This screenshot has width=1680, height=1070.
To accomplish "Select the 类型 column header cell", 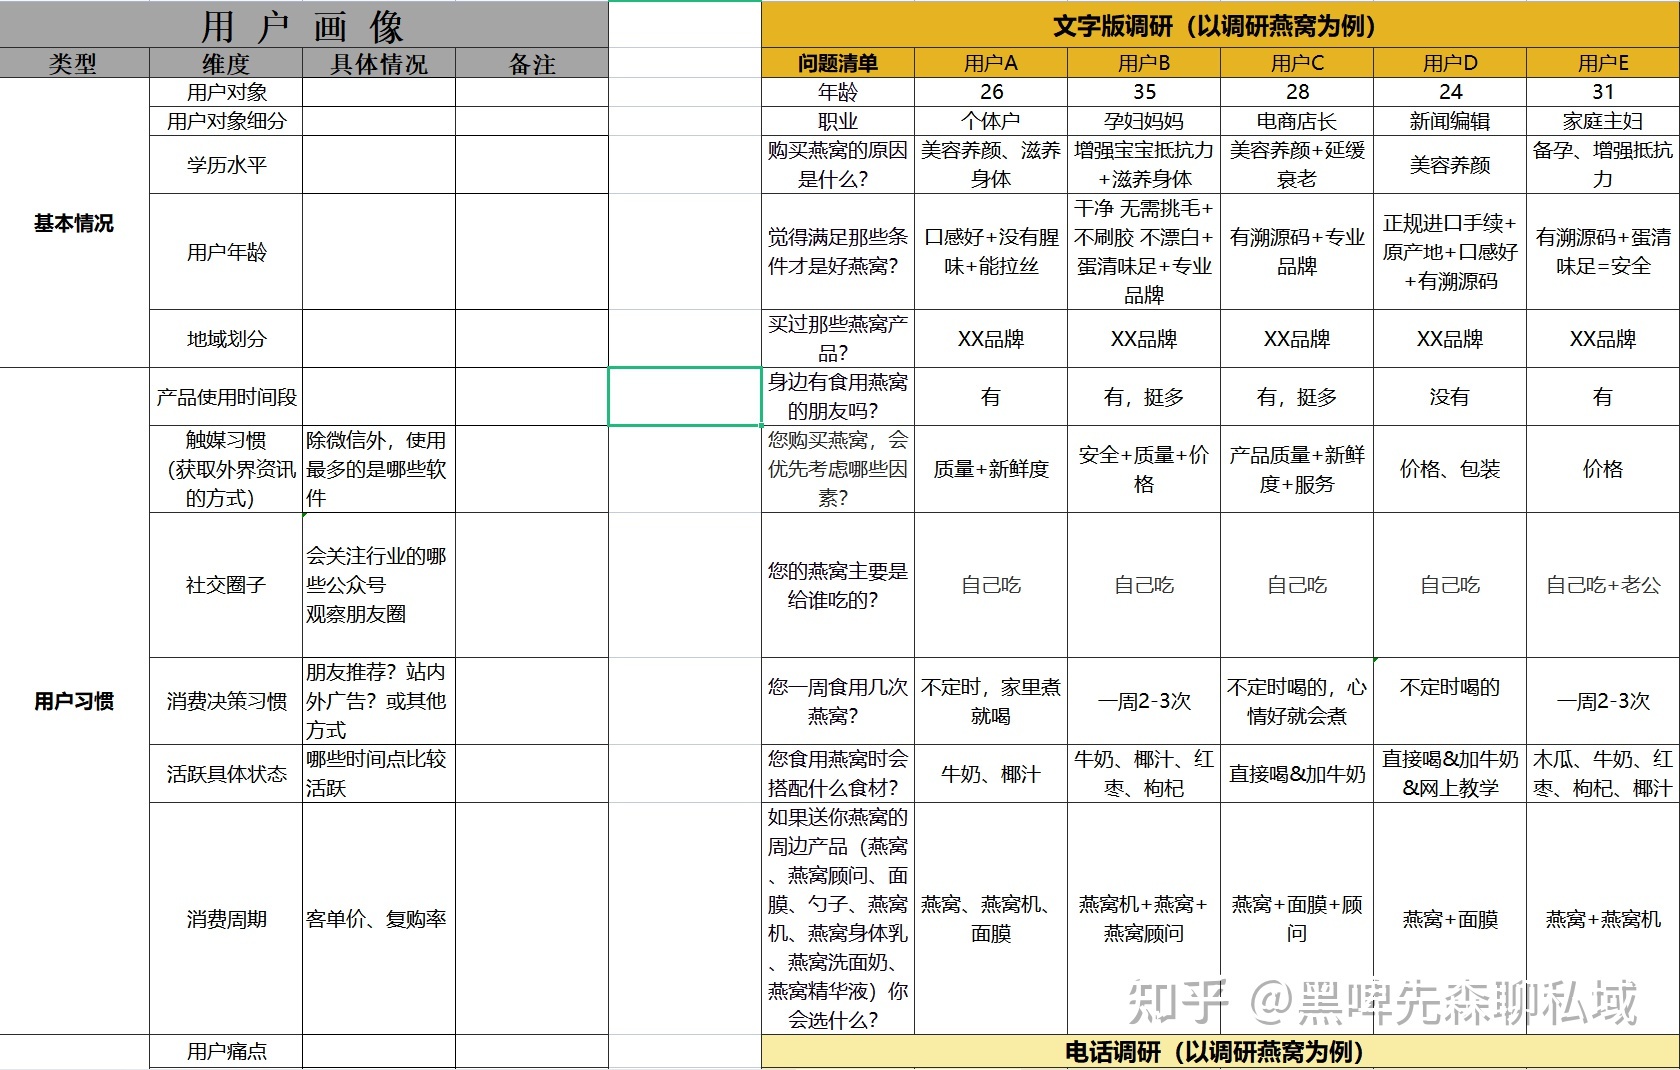I will coord(74,64).
